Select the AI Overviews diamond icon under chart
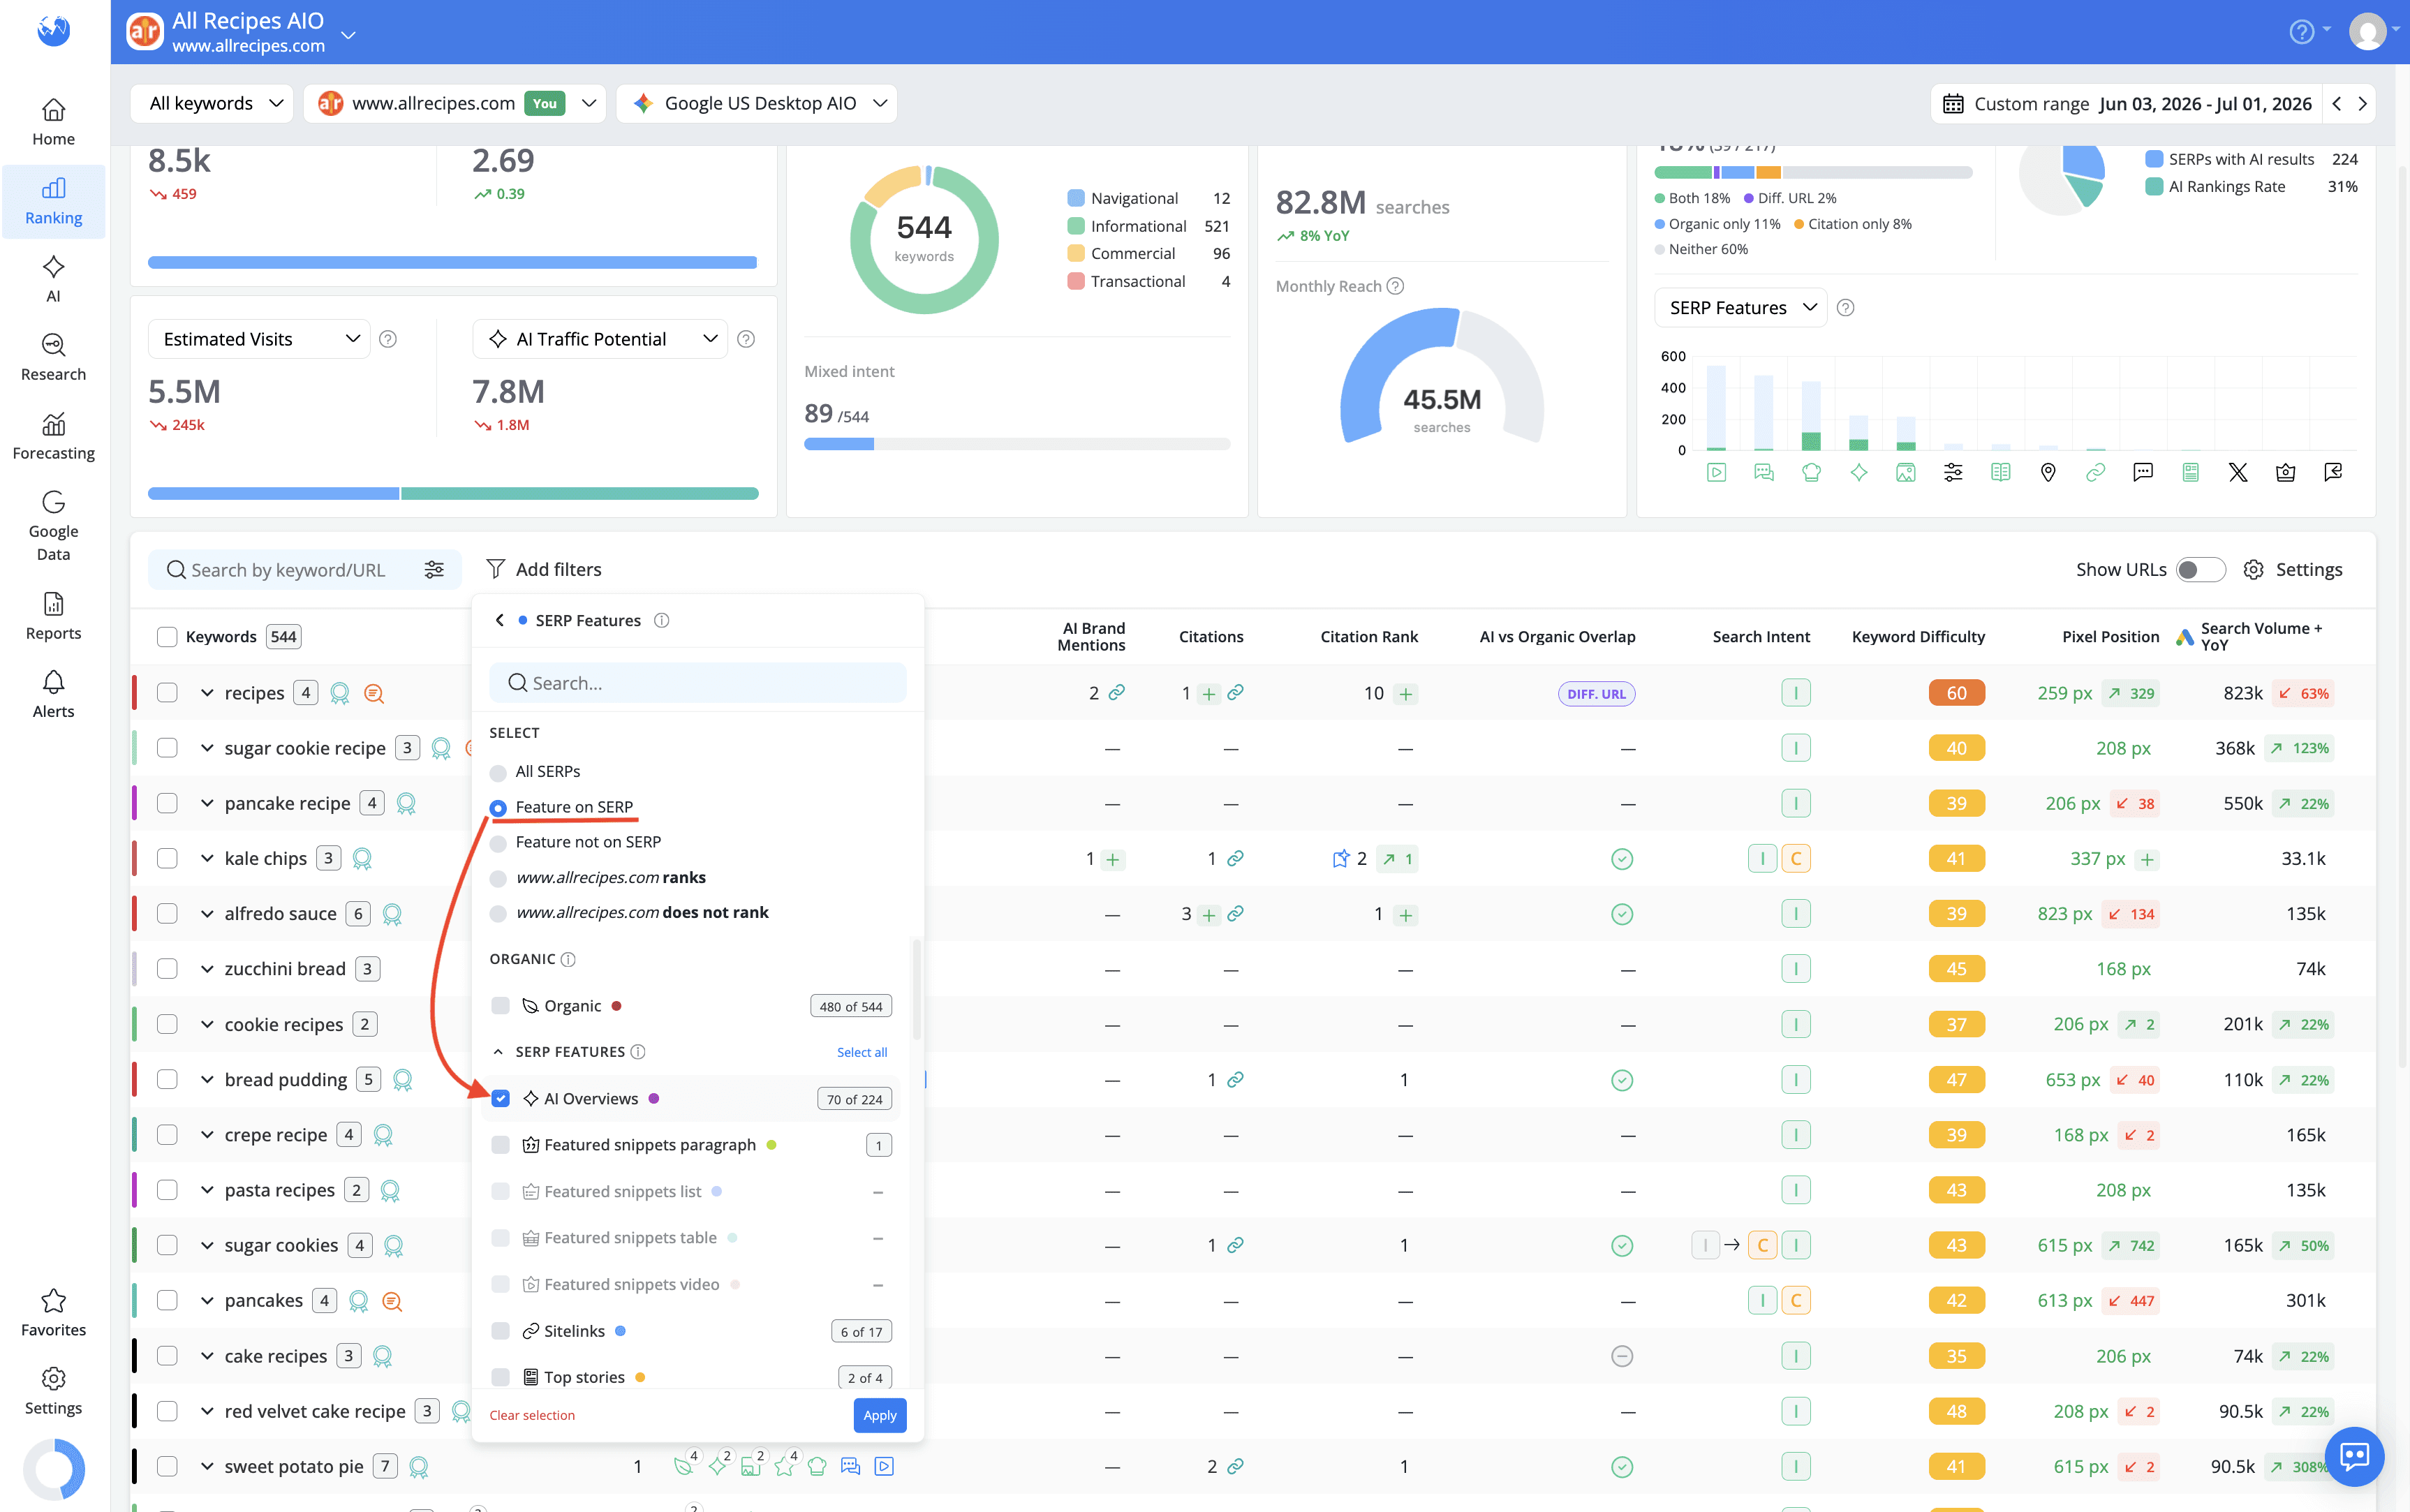 pos(1859,472)
